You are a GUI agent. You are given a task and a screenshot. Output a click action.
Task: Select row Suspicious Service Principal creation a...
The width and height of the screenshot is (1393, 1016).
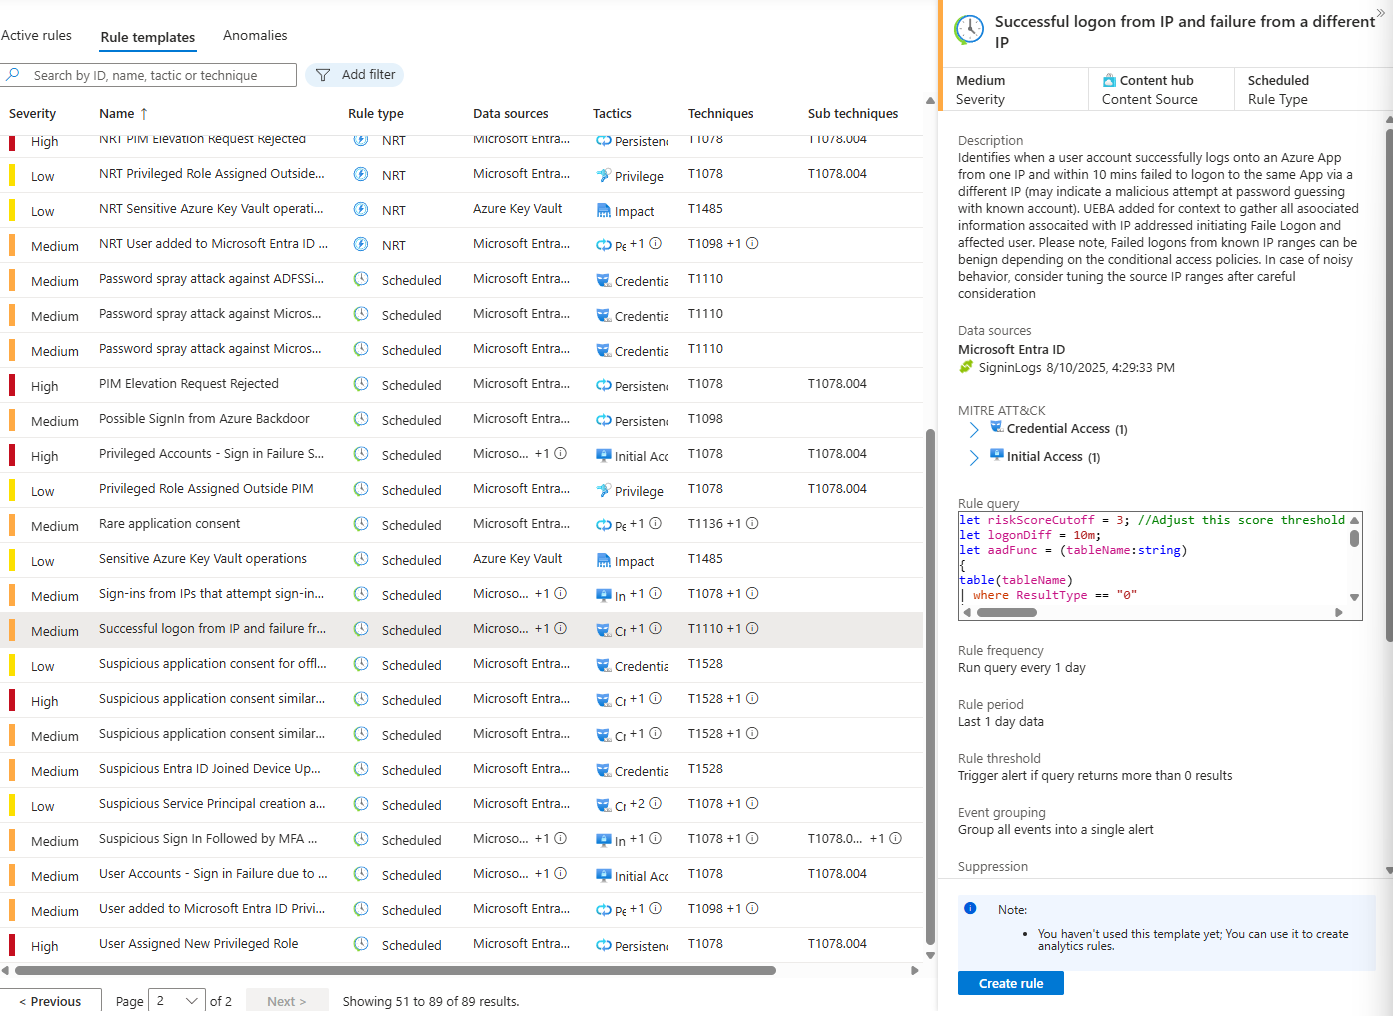pyautogui.click(x=461, y=805)
